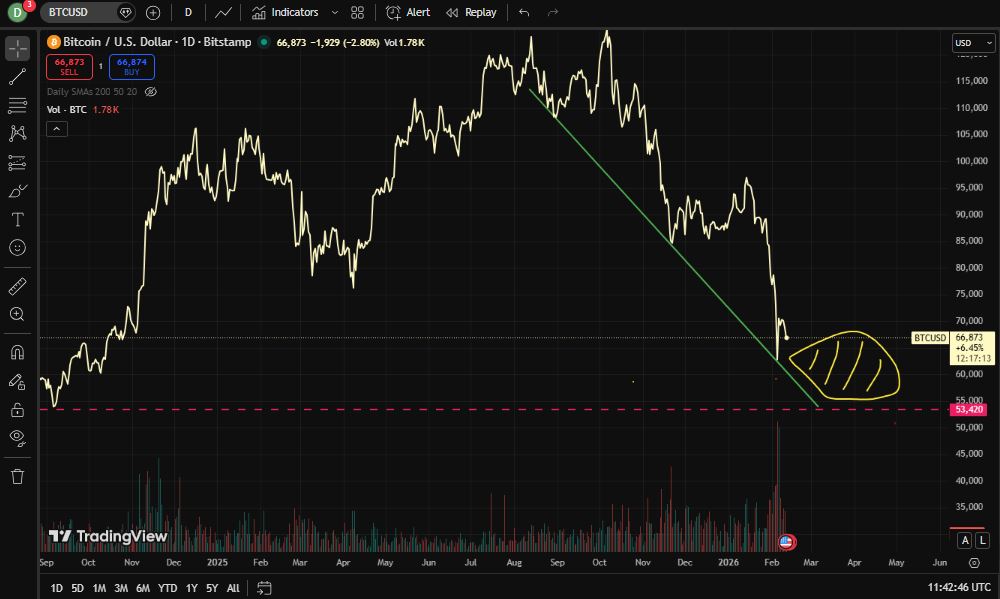Set time range to 3M

coord(121,588)
